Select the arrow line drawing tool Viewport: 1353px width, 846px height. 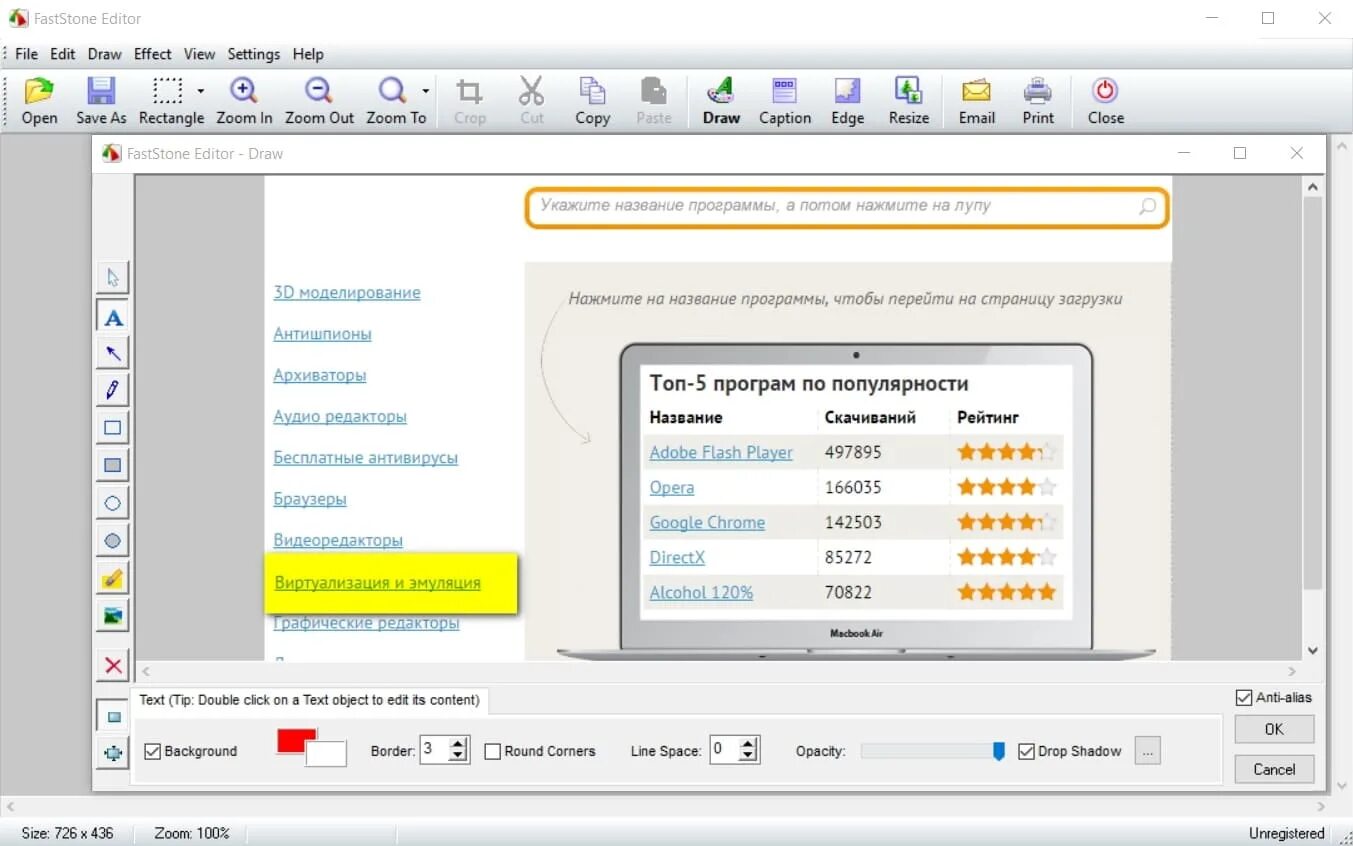(113, 353)
